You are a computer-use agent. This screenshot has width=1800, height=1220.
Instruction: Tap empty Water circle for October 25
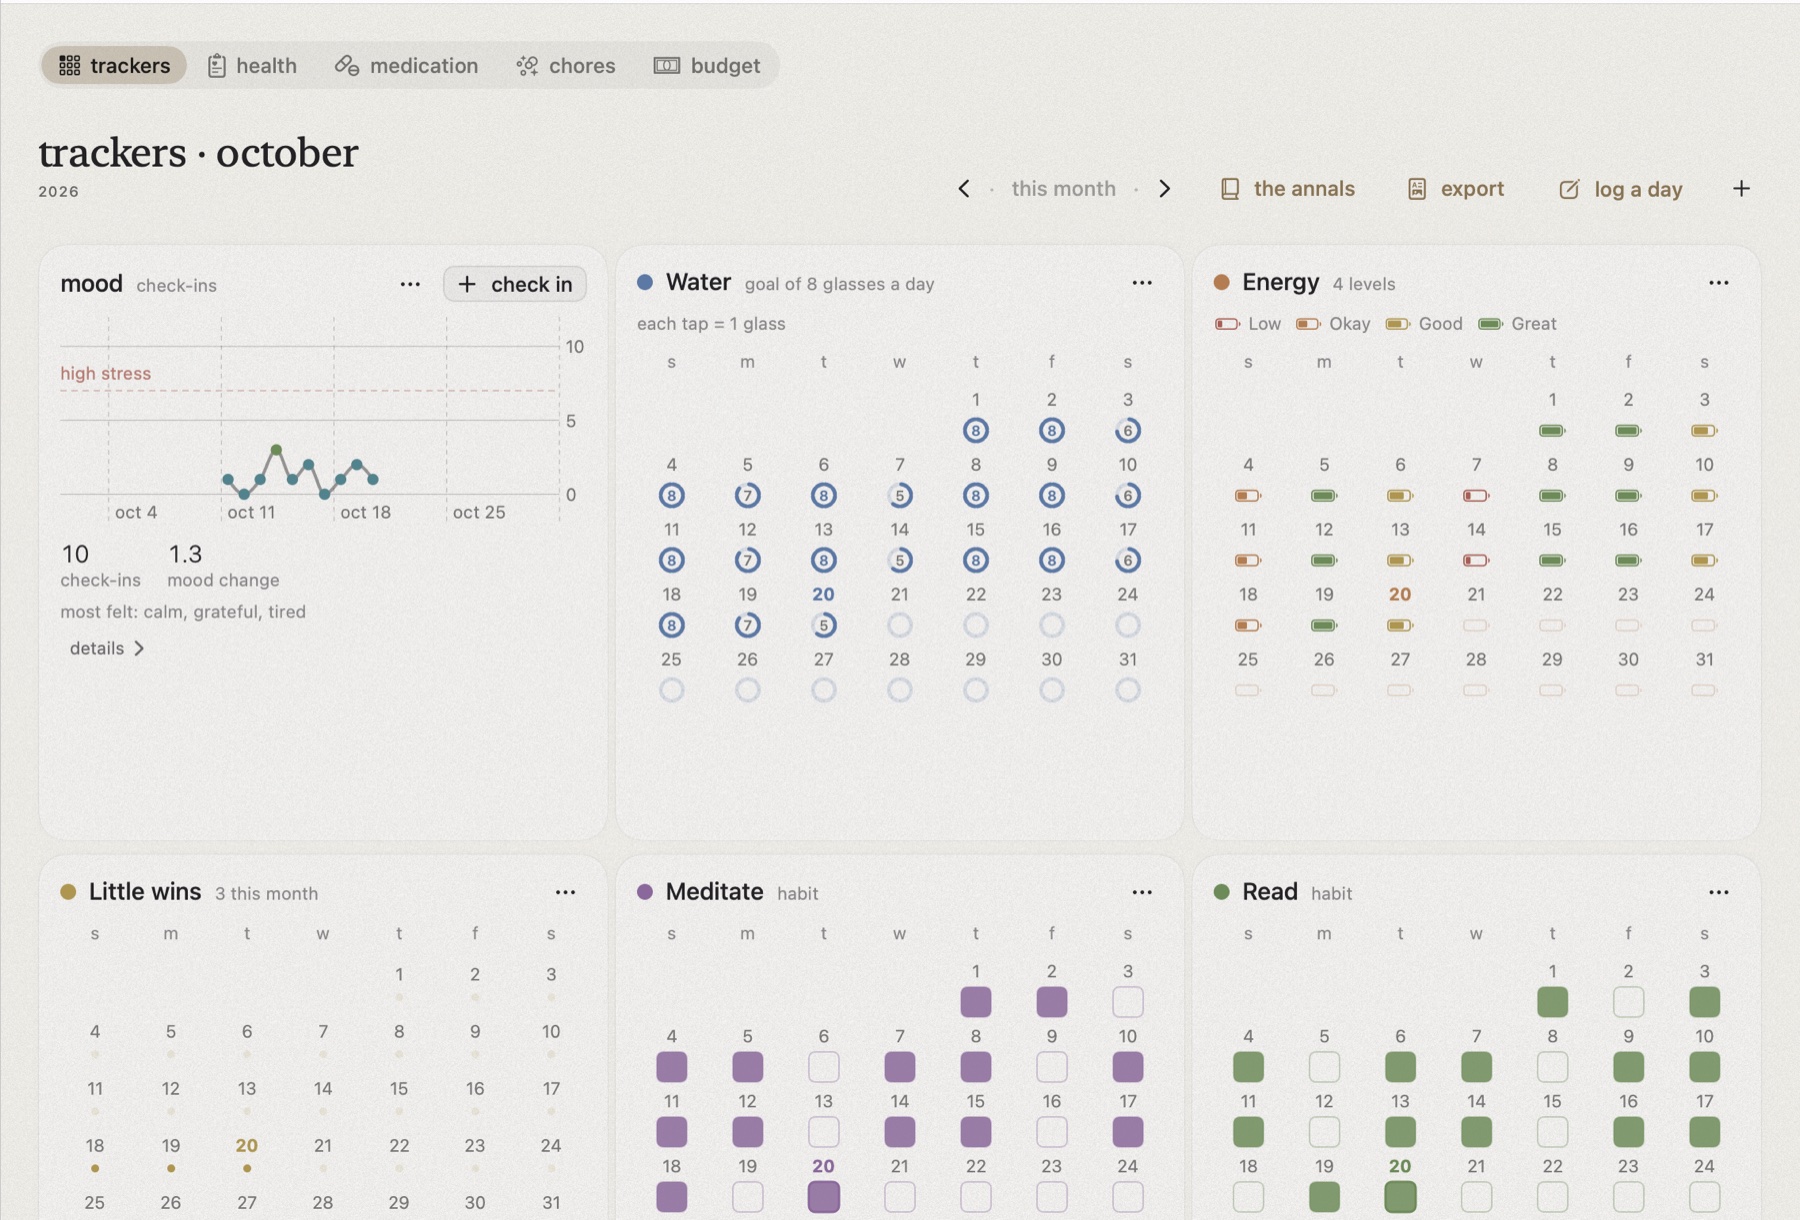point(671,690)
